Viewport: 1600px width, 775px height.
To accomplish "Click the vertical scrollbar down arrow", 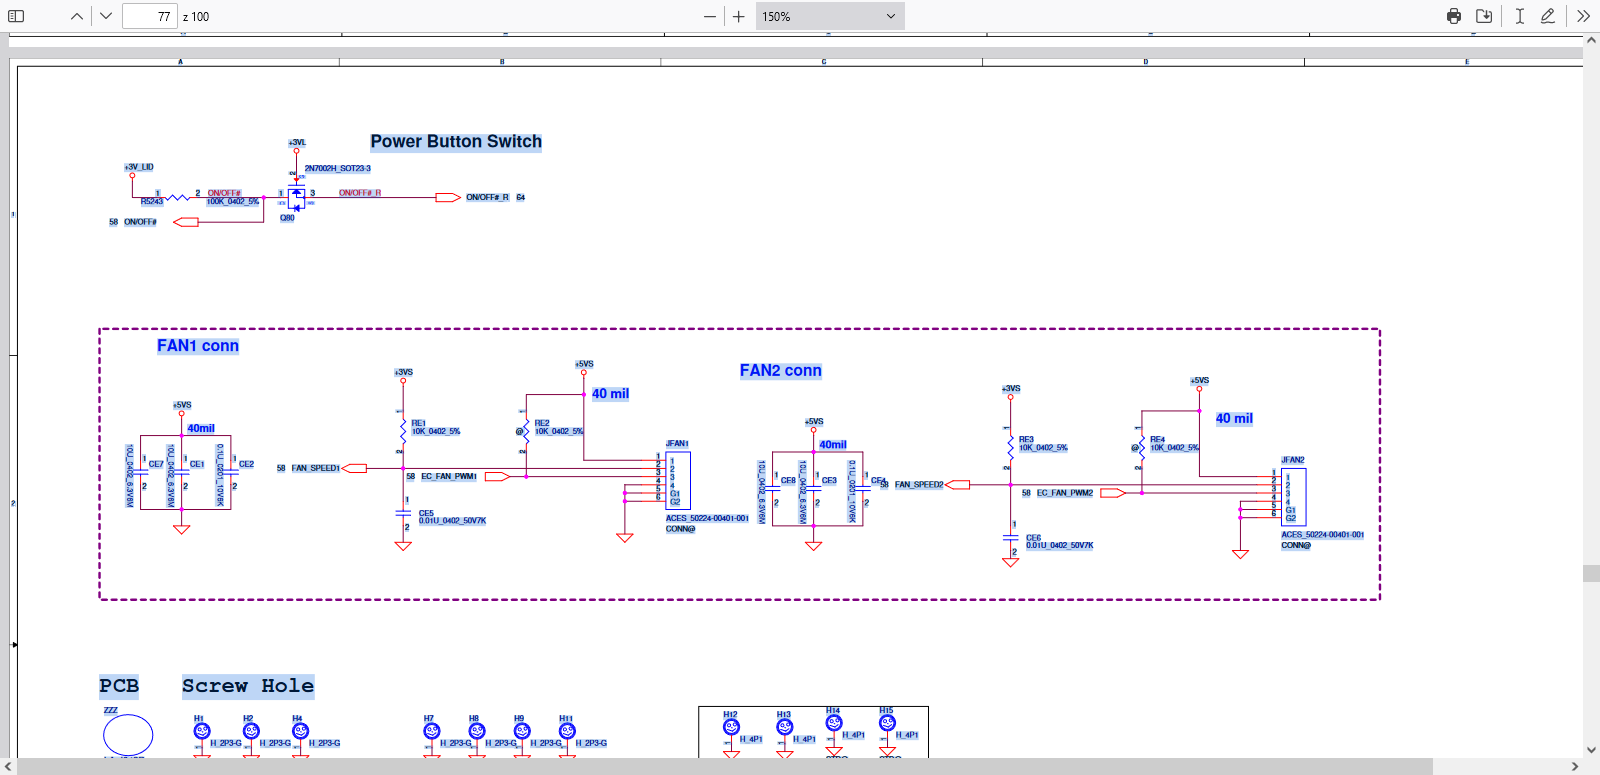I will (1591, 750).
